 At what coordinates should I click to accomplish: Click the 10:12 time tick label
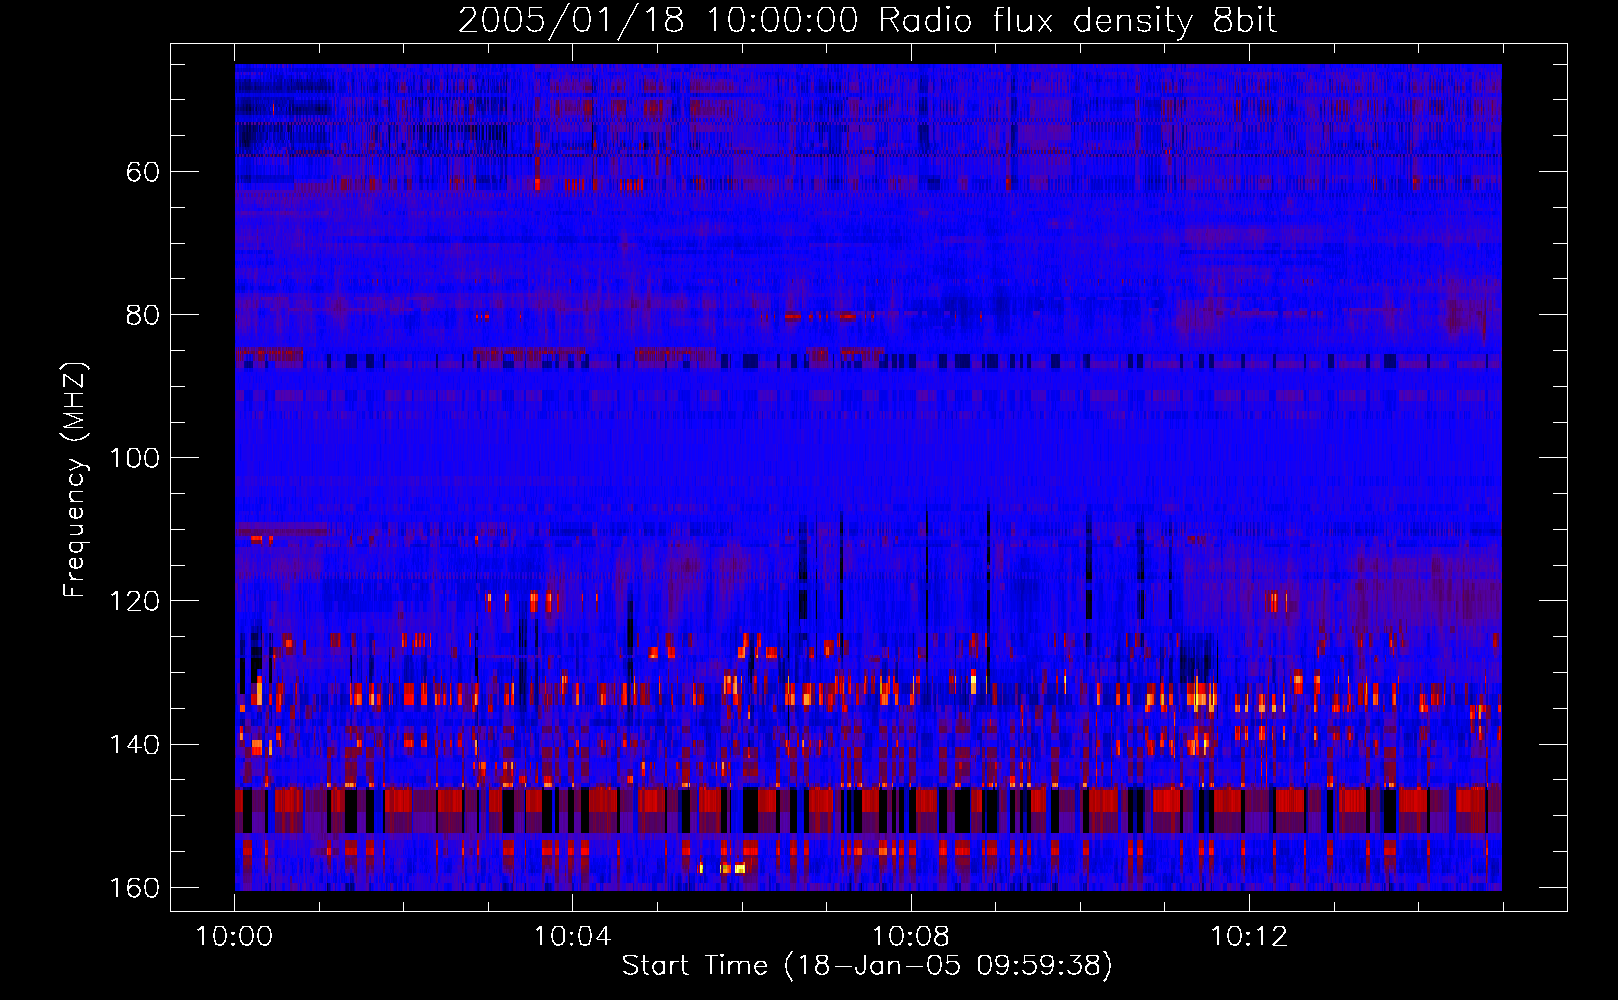pos(1248,937)
